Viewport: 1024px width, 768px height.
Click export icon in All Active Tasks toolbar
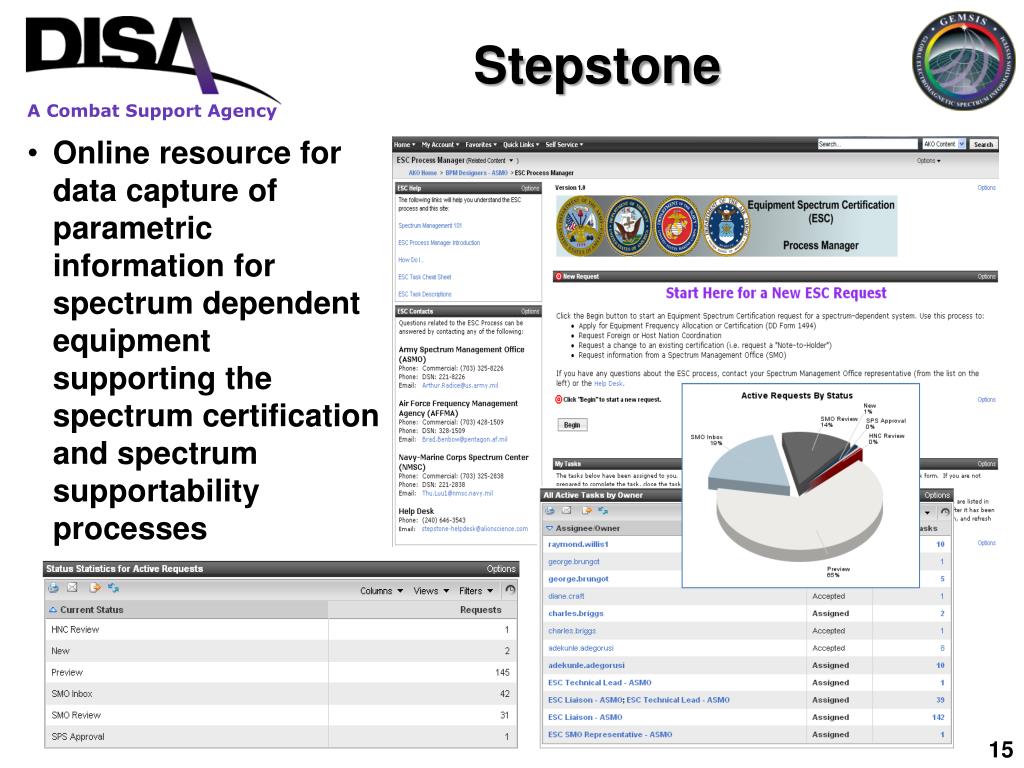point(586,511)
